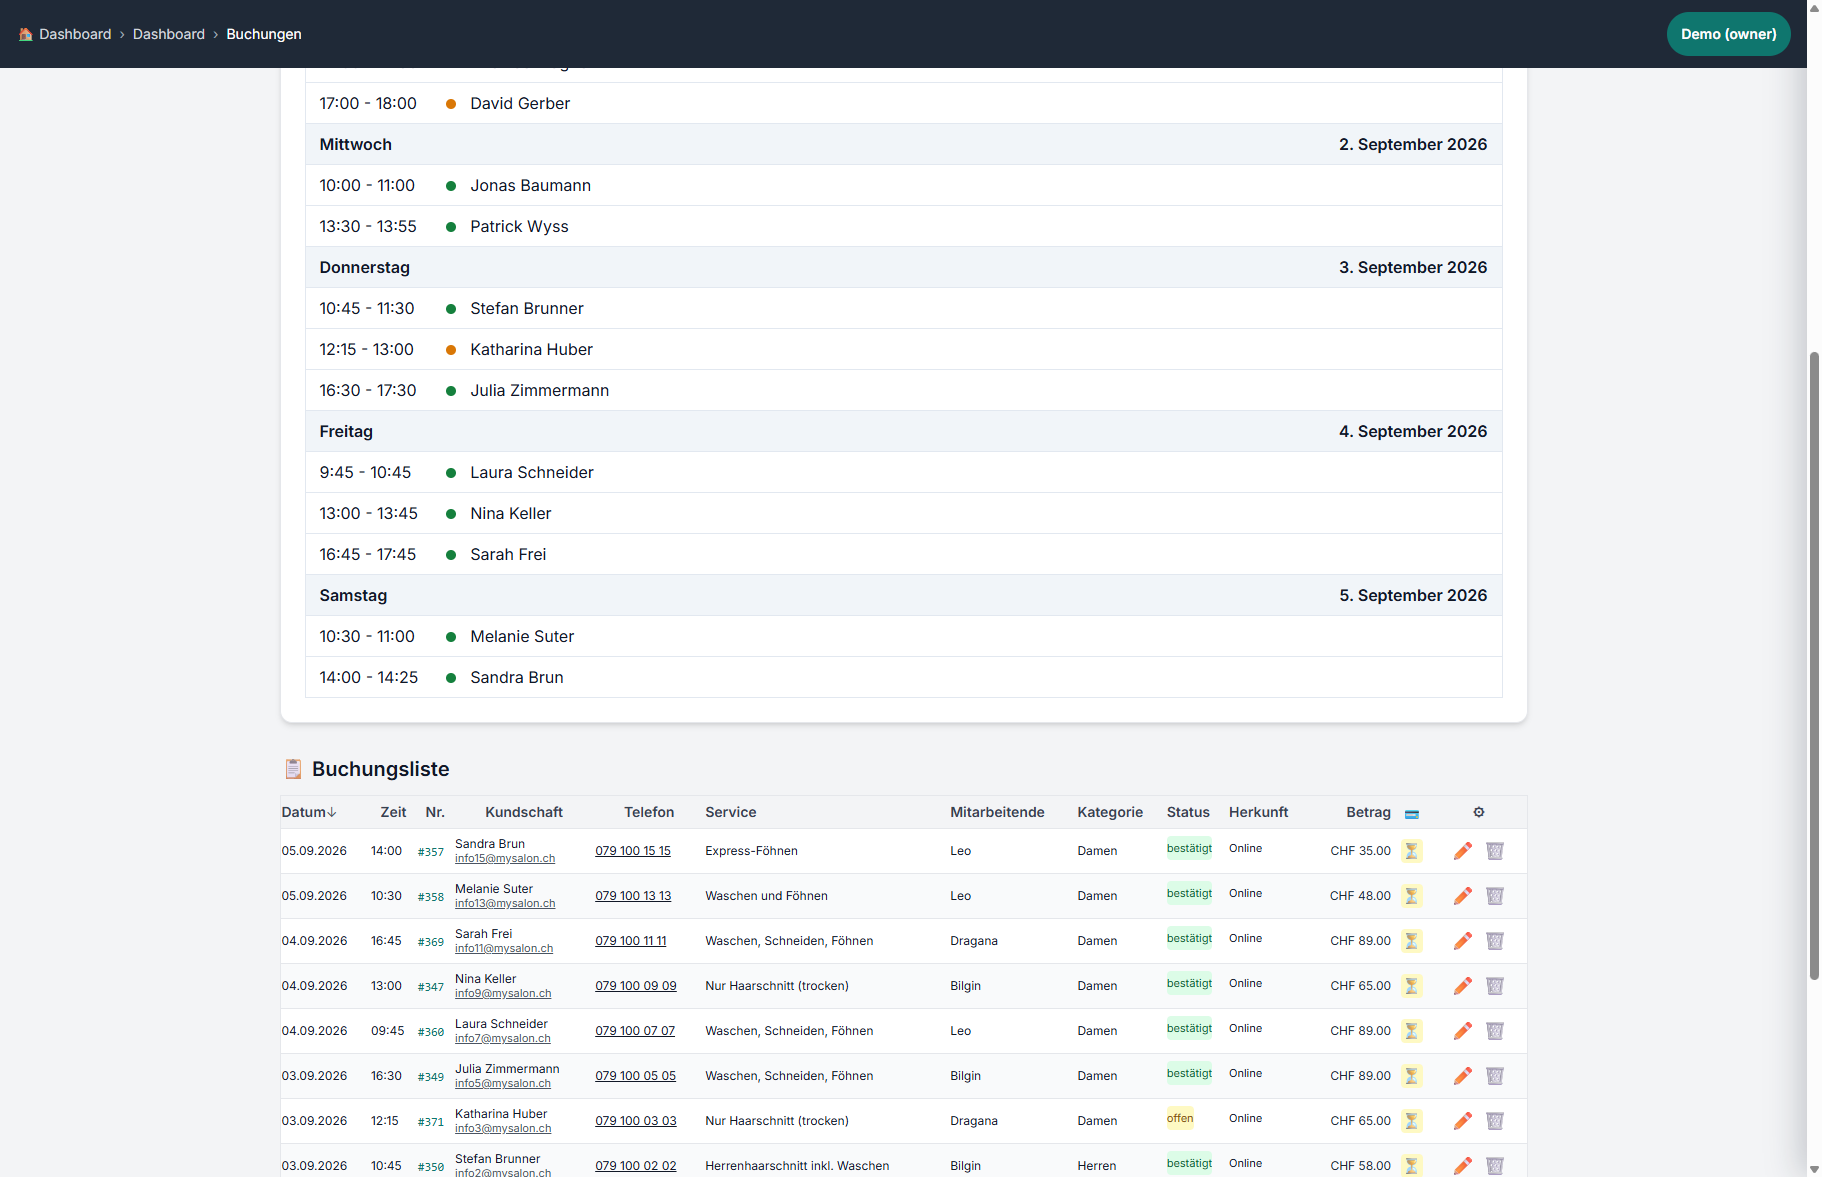Open the info15@mysalon.ch email link
Viewport: 1822px width, 1177px height.
coord(505,858)
